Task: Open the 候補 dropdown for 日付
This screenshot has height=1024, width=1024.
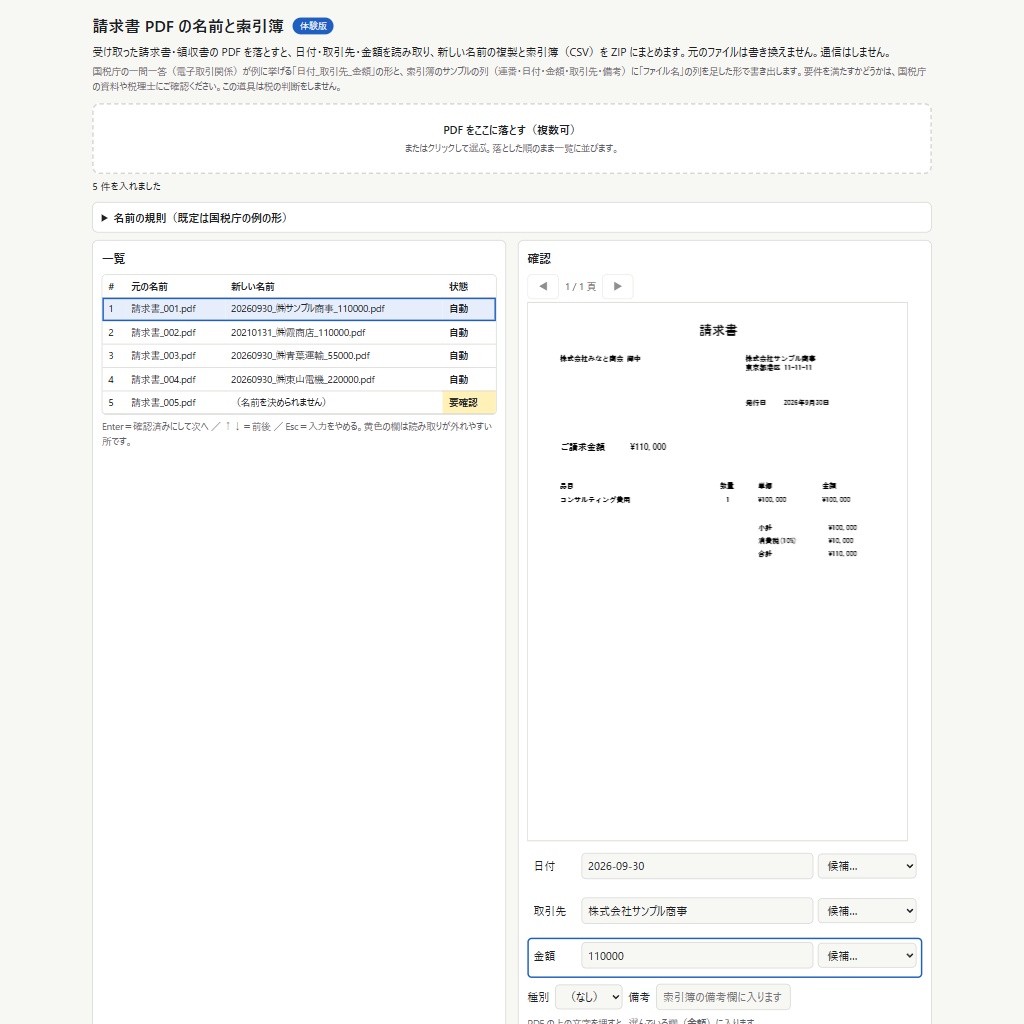Action: pos(867,866)
